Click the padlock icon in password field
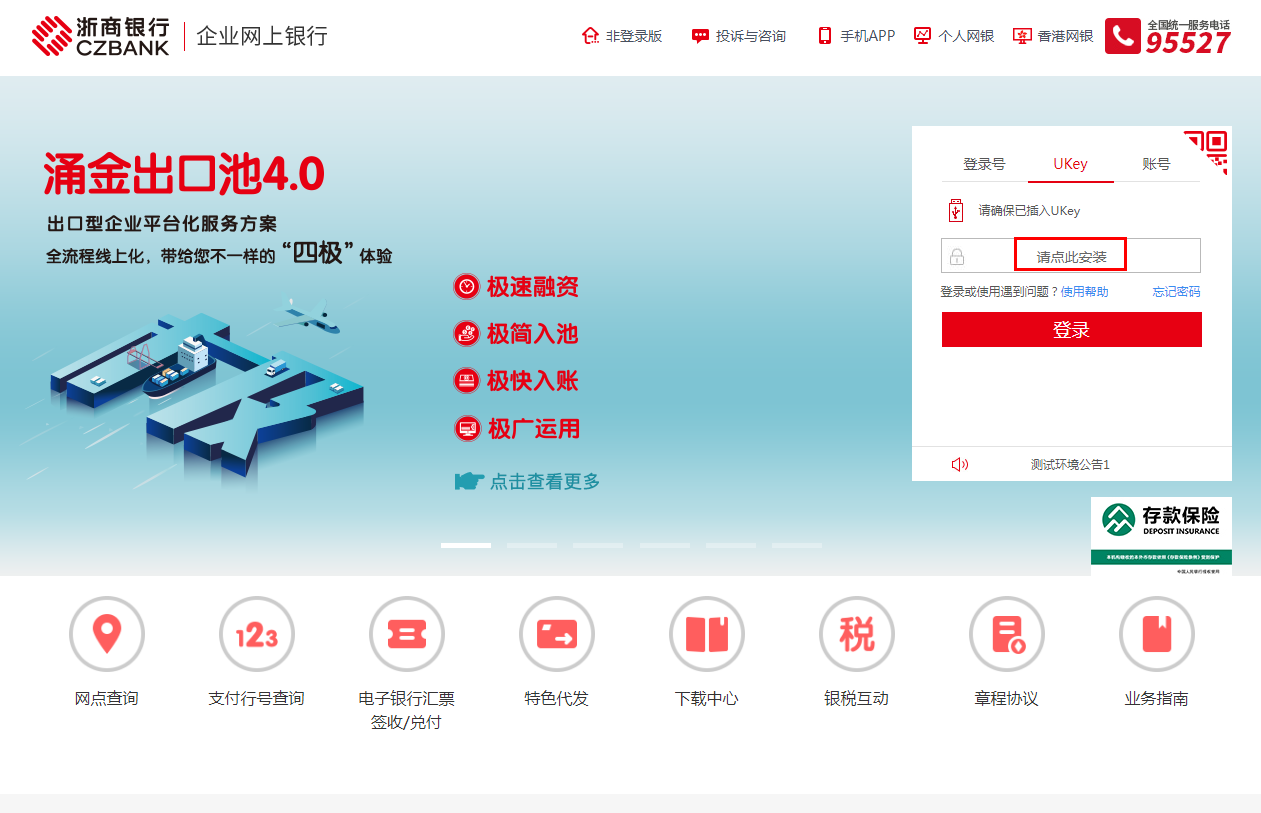This screenshot has width=1261, height=813. 957,256
